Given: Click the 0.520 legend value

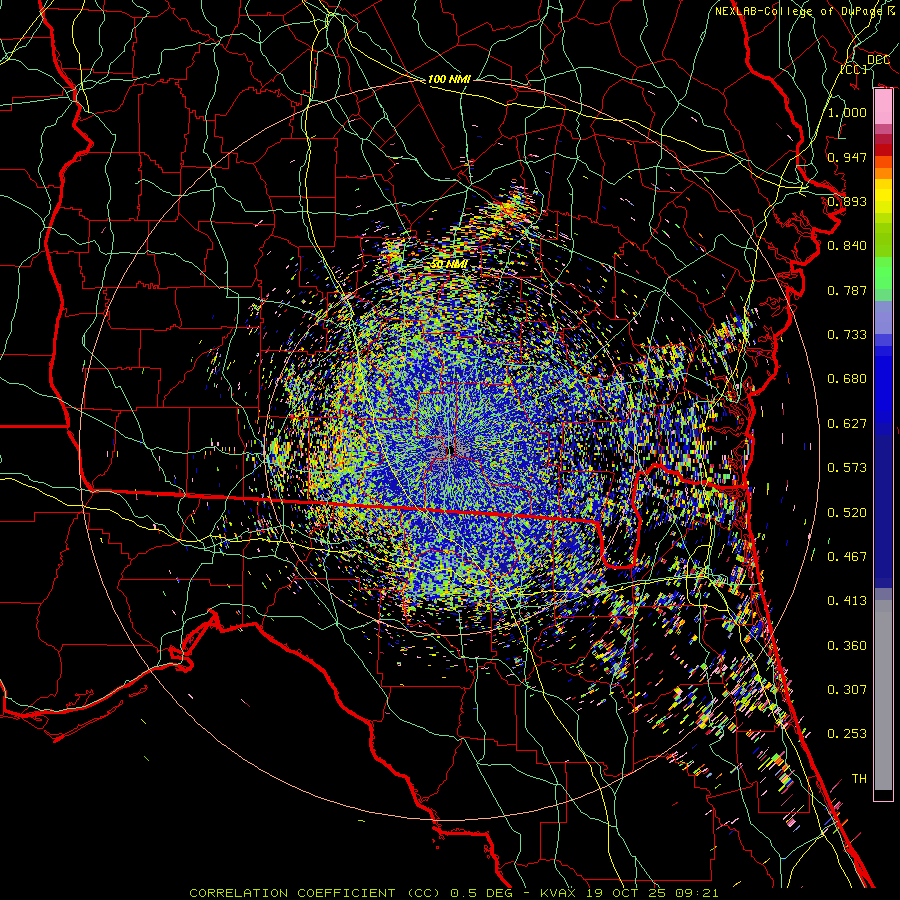Looking at the screenshot, I should [x=847, y=513].
